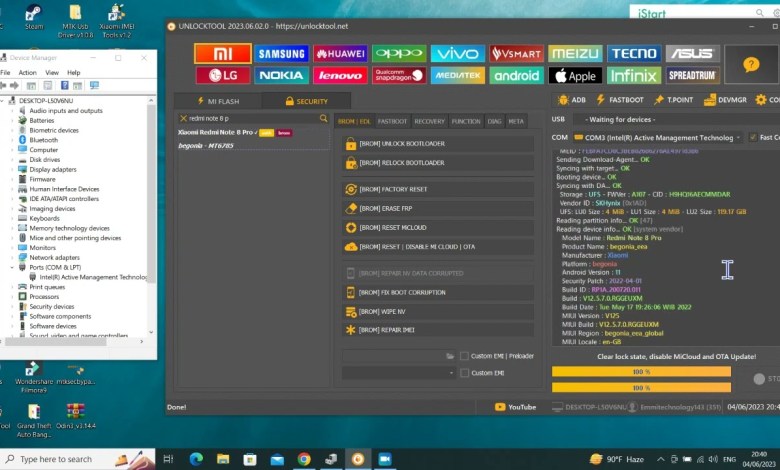
Task: Select the MediaTek brand icon
Action: [x=458, y=75]
